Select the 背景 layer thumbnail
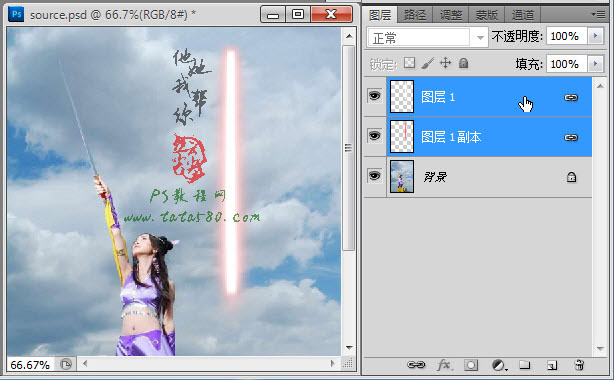The height and width of the screenshot is (380, 614). 402,176
